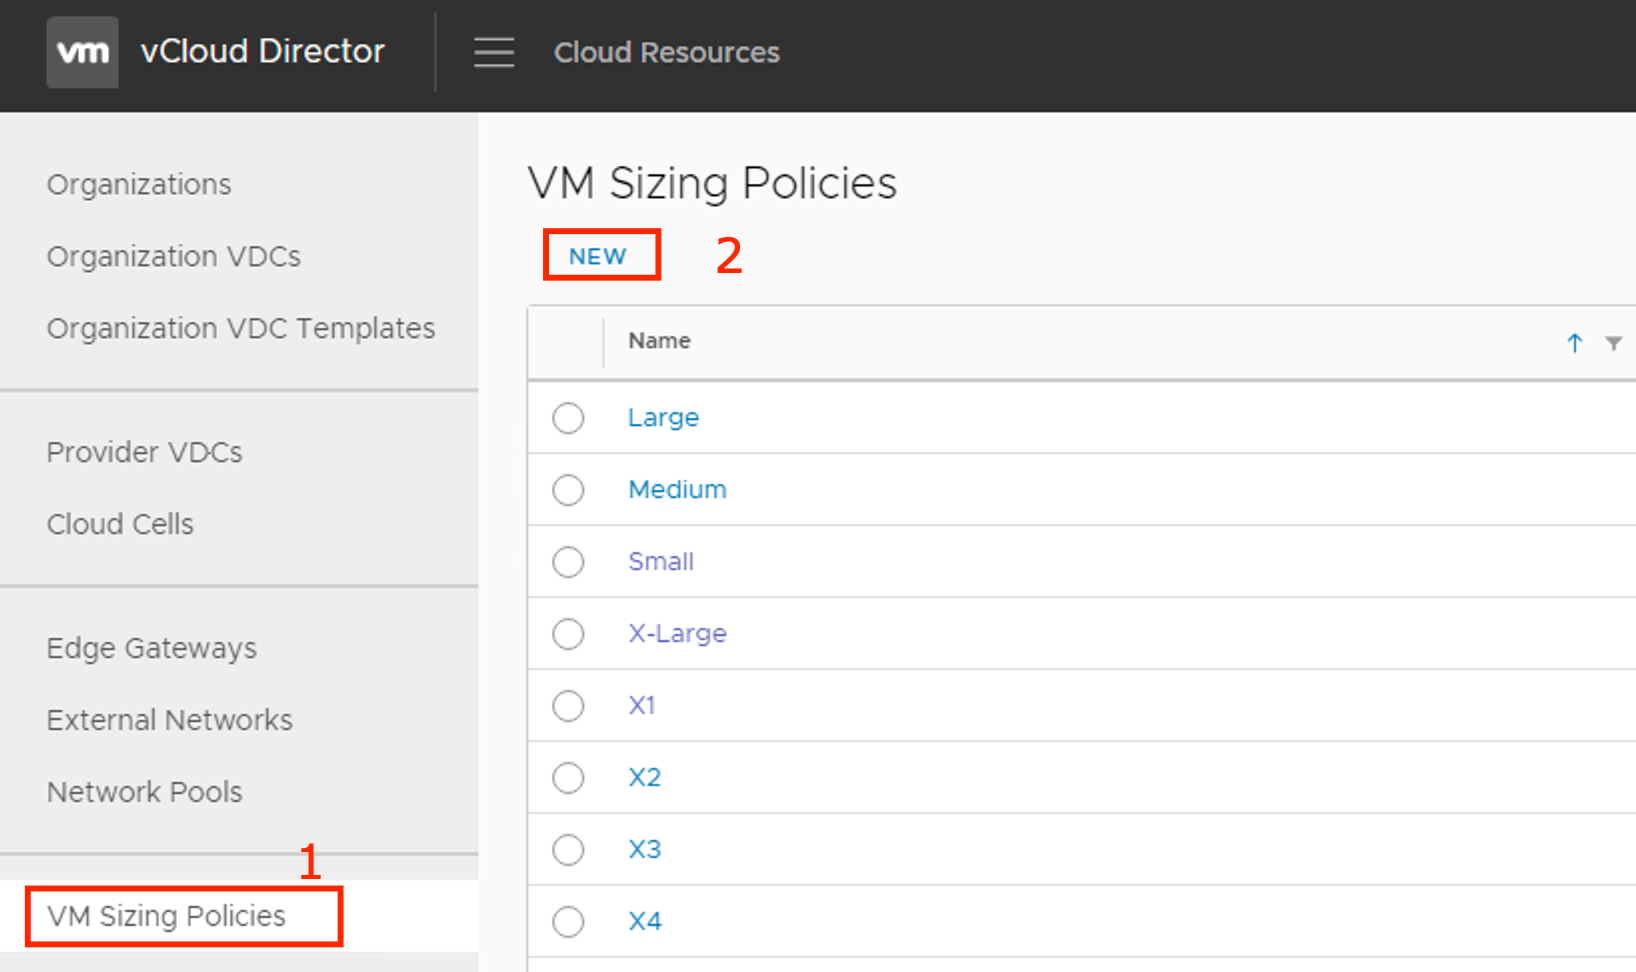This screenshot has width=1636, height=972.
Task: Select the Large policy radio button
Action: 568,418
